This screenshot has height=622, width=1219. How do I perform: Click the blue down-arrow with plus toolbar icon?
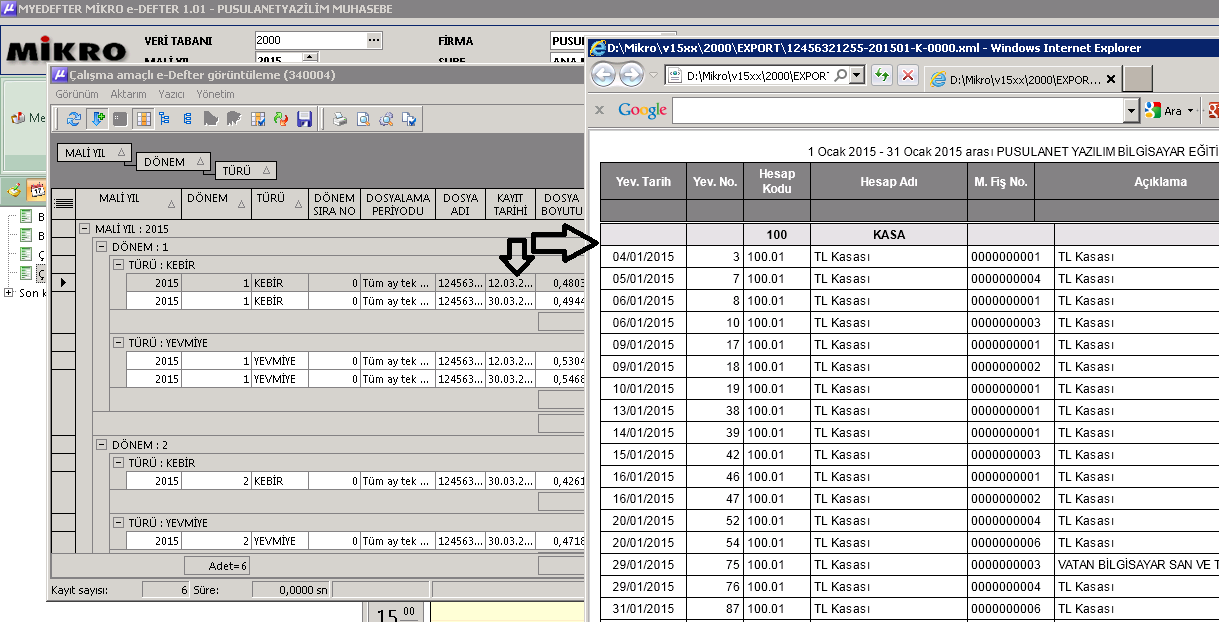point(97,119)
